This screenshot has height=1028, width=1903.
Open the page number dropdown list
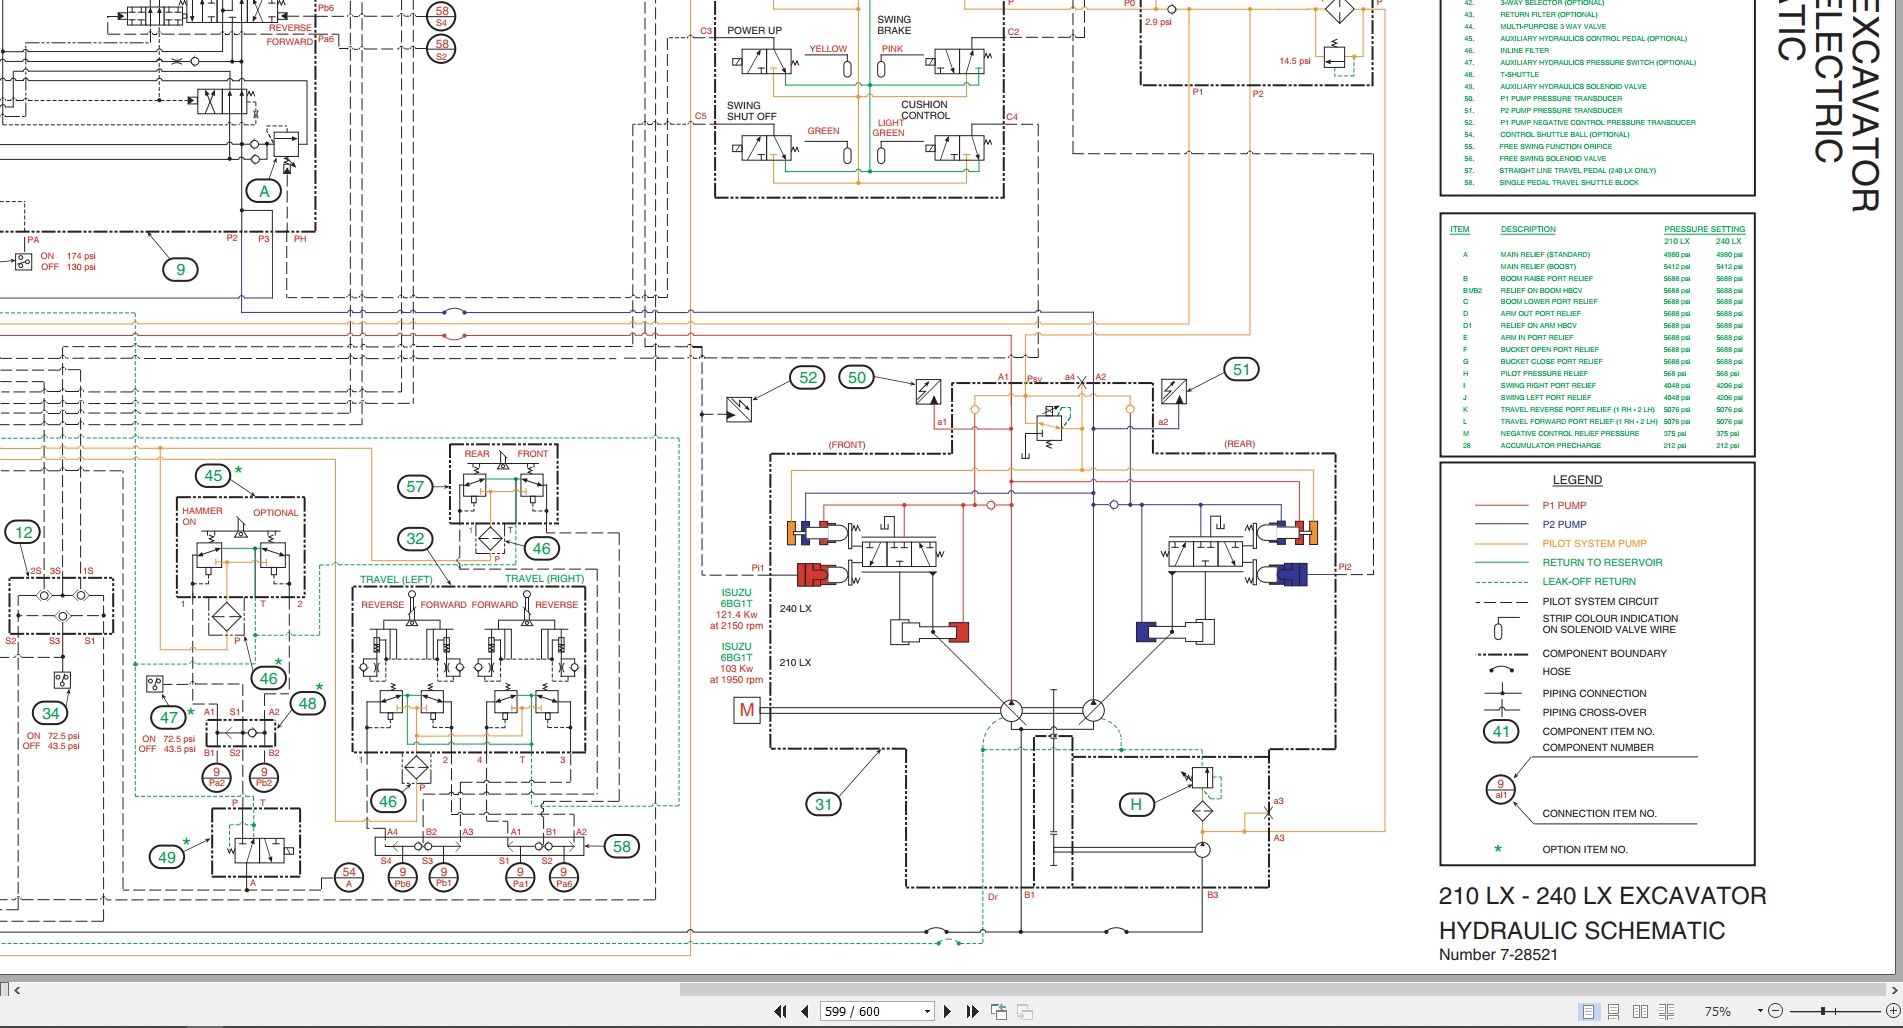tap(926, 1011)
